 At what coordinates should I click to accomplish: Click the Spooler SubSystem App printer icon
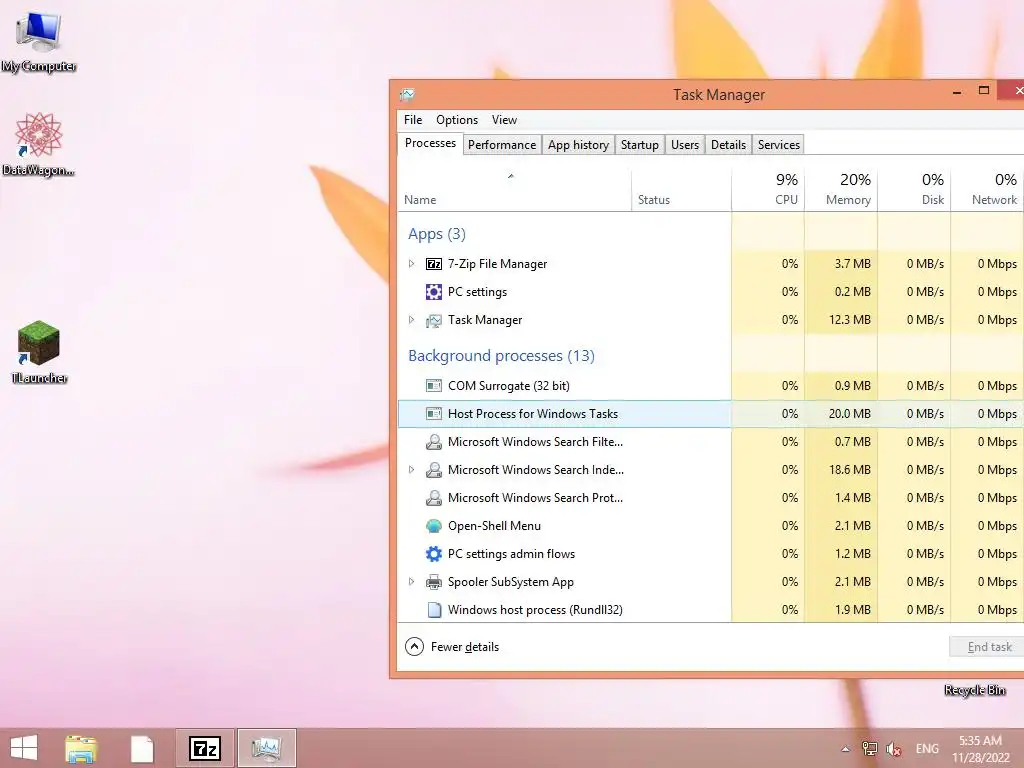[x=434, y=582]
